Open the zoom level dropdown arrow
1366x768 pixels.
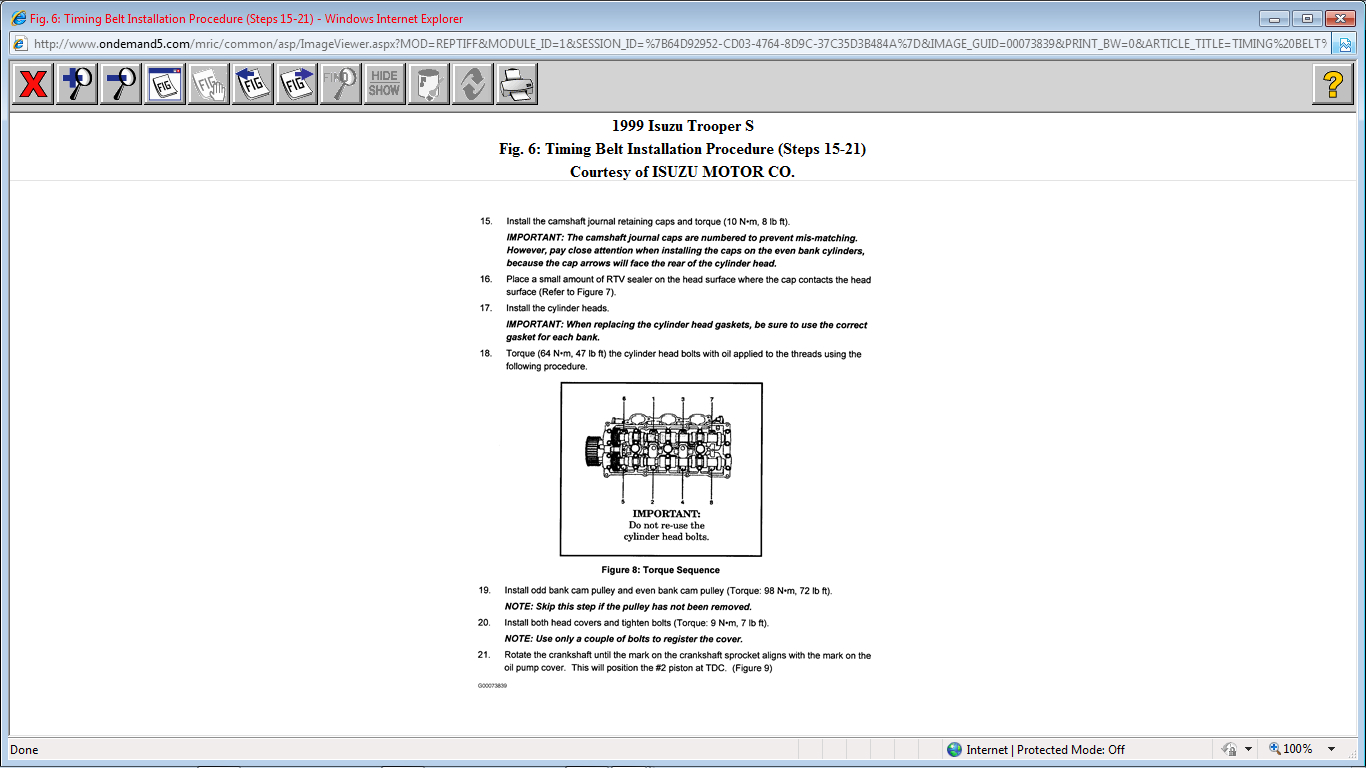click(x=1331, y=749)
